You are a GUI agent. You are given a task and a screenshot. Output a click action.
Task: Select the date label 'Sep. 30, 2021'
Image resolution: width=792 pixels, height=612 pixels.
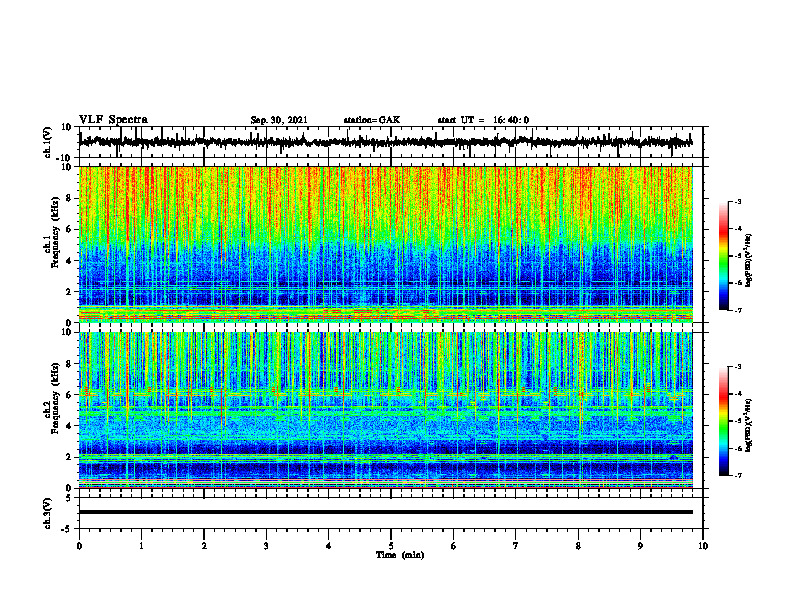pyautogui.click(x=279, y=120)
